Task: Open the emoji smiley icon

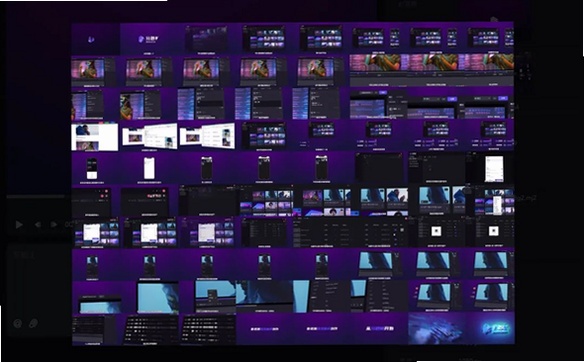Action: click(x=18, y=323)
